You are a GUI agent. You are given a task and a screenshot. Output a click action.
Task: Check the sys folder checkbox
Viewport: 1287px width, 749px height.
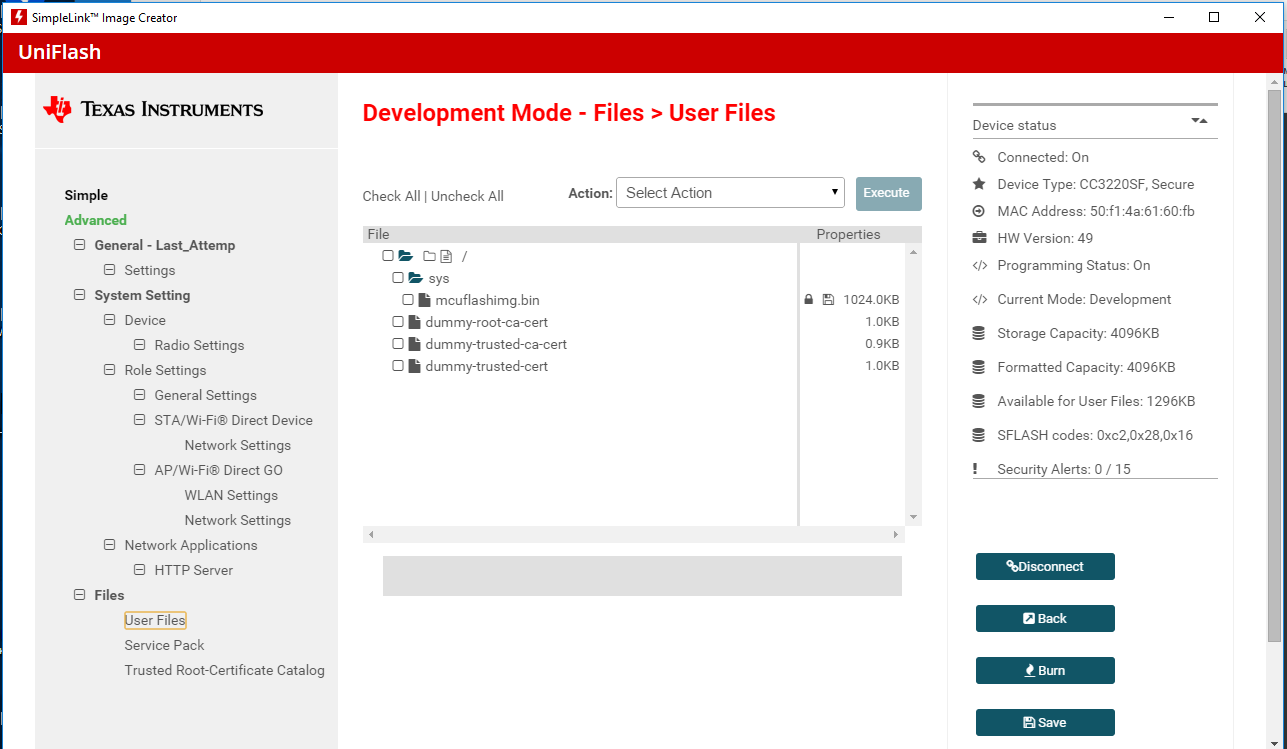(x=398, y=278)
